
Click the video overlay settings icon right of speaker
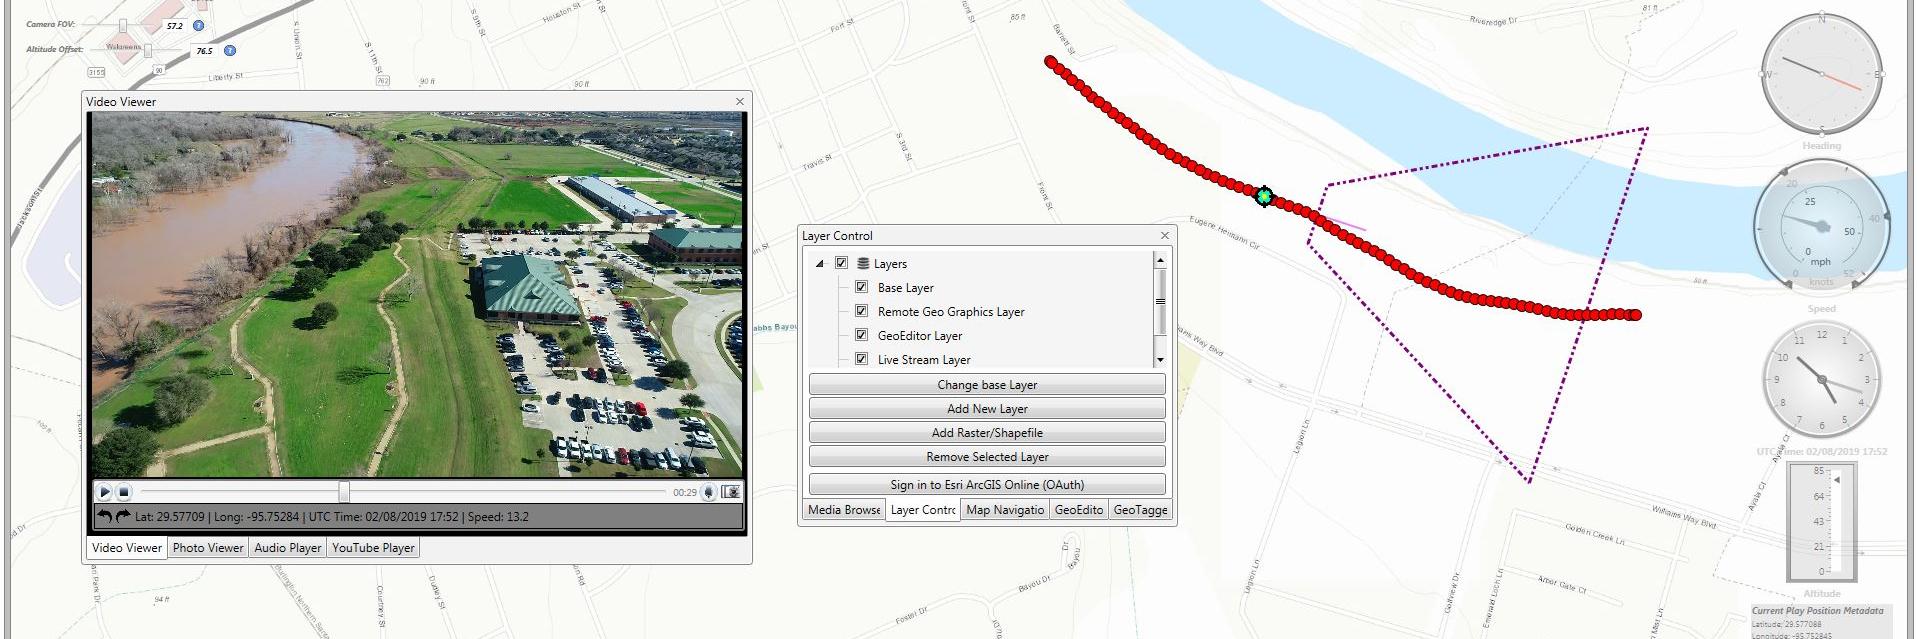coord(731,492)
